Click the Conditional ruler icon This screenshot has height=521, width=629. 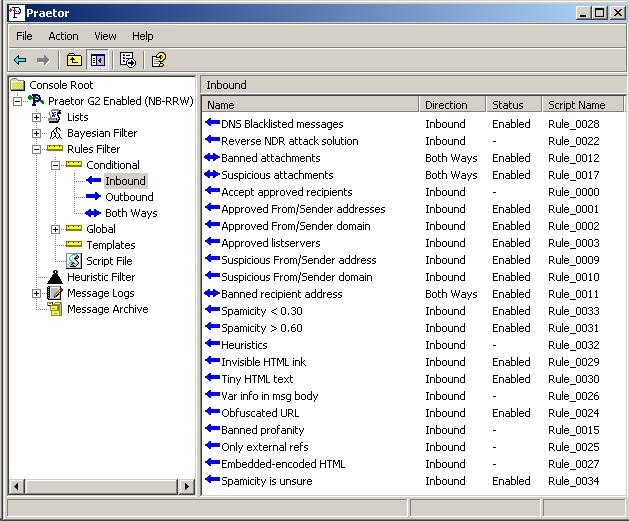74,164
